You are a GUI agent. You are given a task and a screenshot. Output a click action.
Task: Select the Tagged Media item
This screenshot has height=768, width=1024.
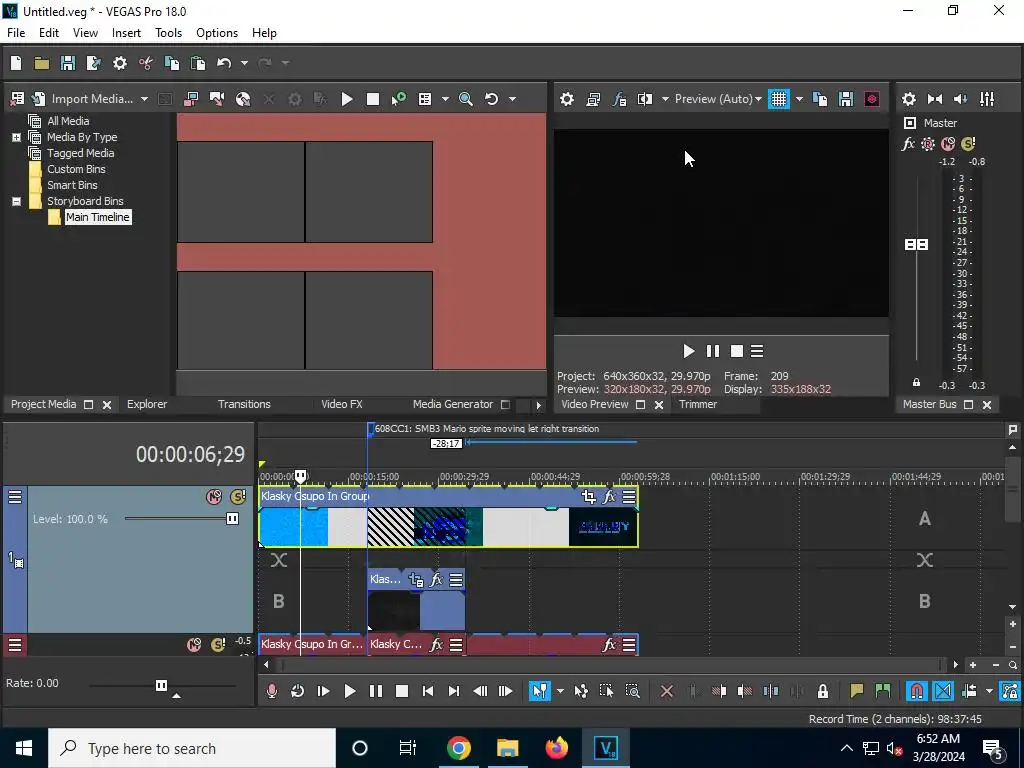click(x=80, y=153)
